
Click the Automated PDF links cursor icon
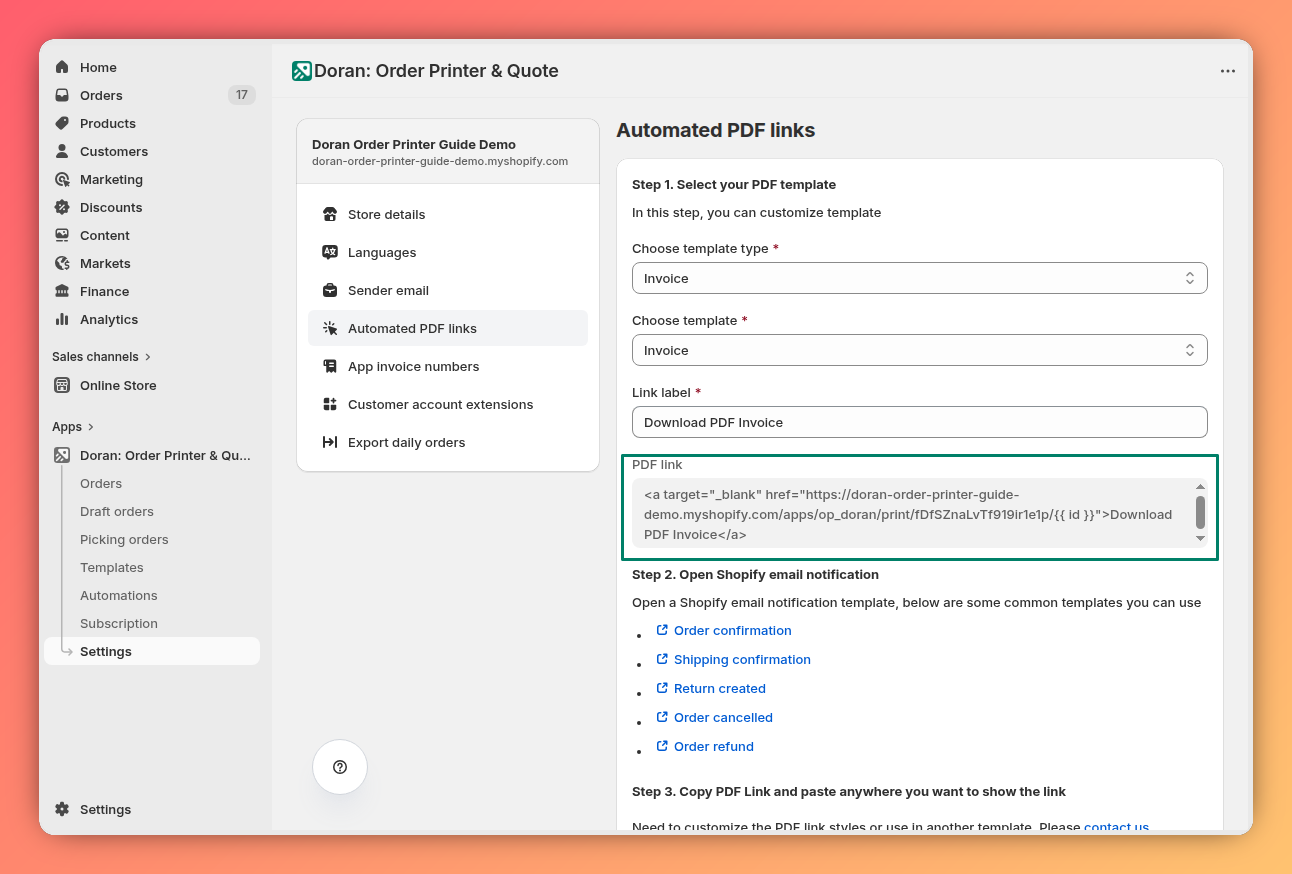[x=330, y=328]
